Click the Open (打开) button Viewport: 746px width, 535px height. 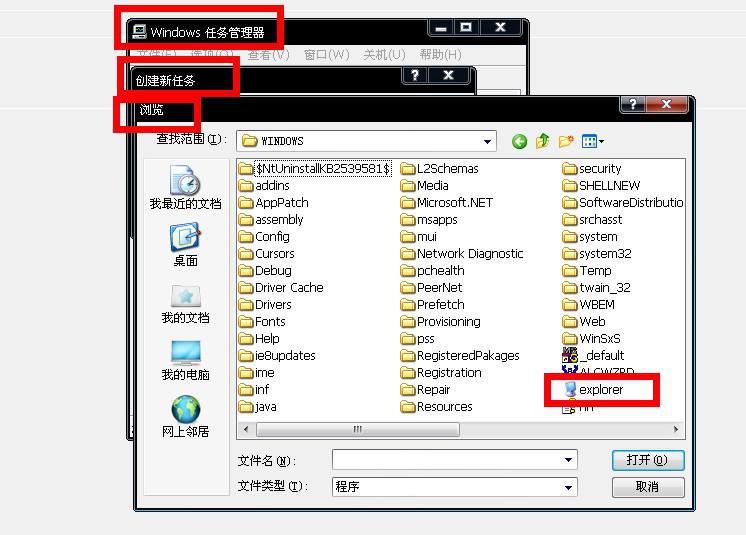point(648,460)
